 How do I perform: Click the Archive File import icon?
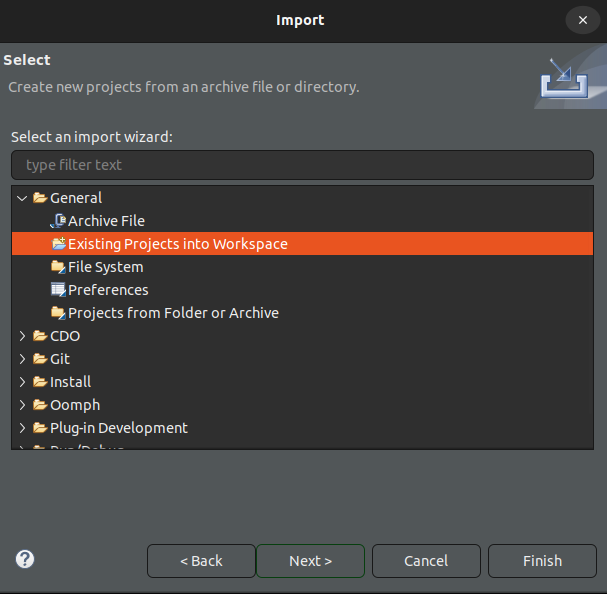pos(58,221)
